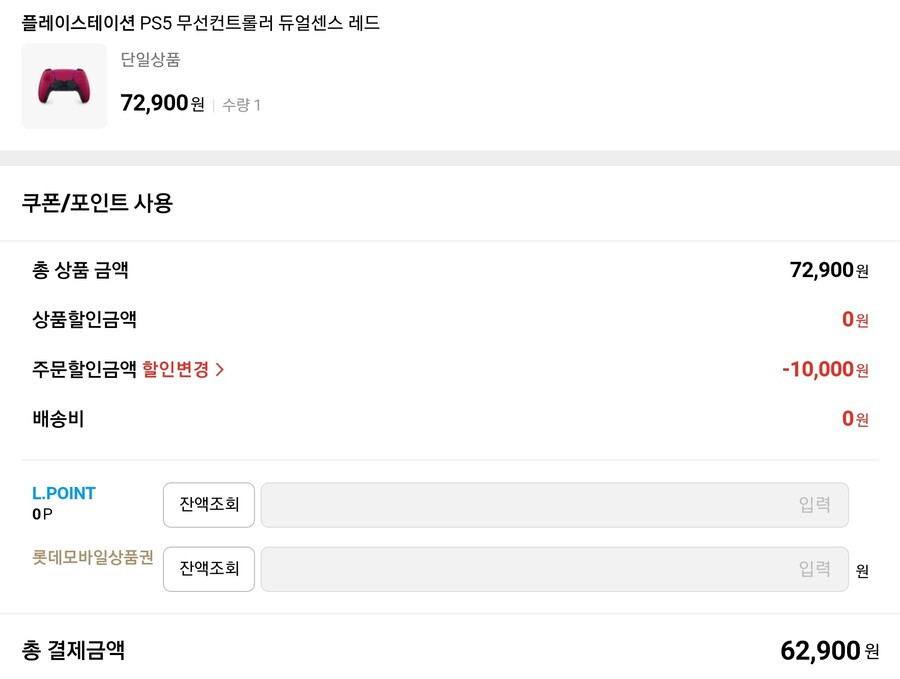Click the 롯데모바일상품권 label
The height and width of the screenshot is (679, 900).
(x=93, y=557)
